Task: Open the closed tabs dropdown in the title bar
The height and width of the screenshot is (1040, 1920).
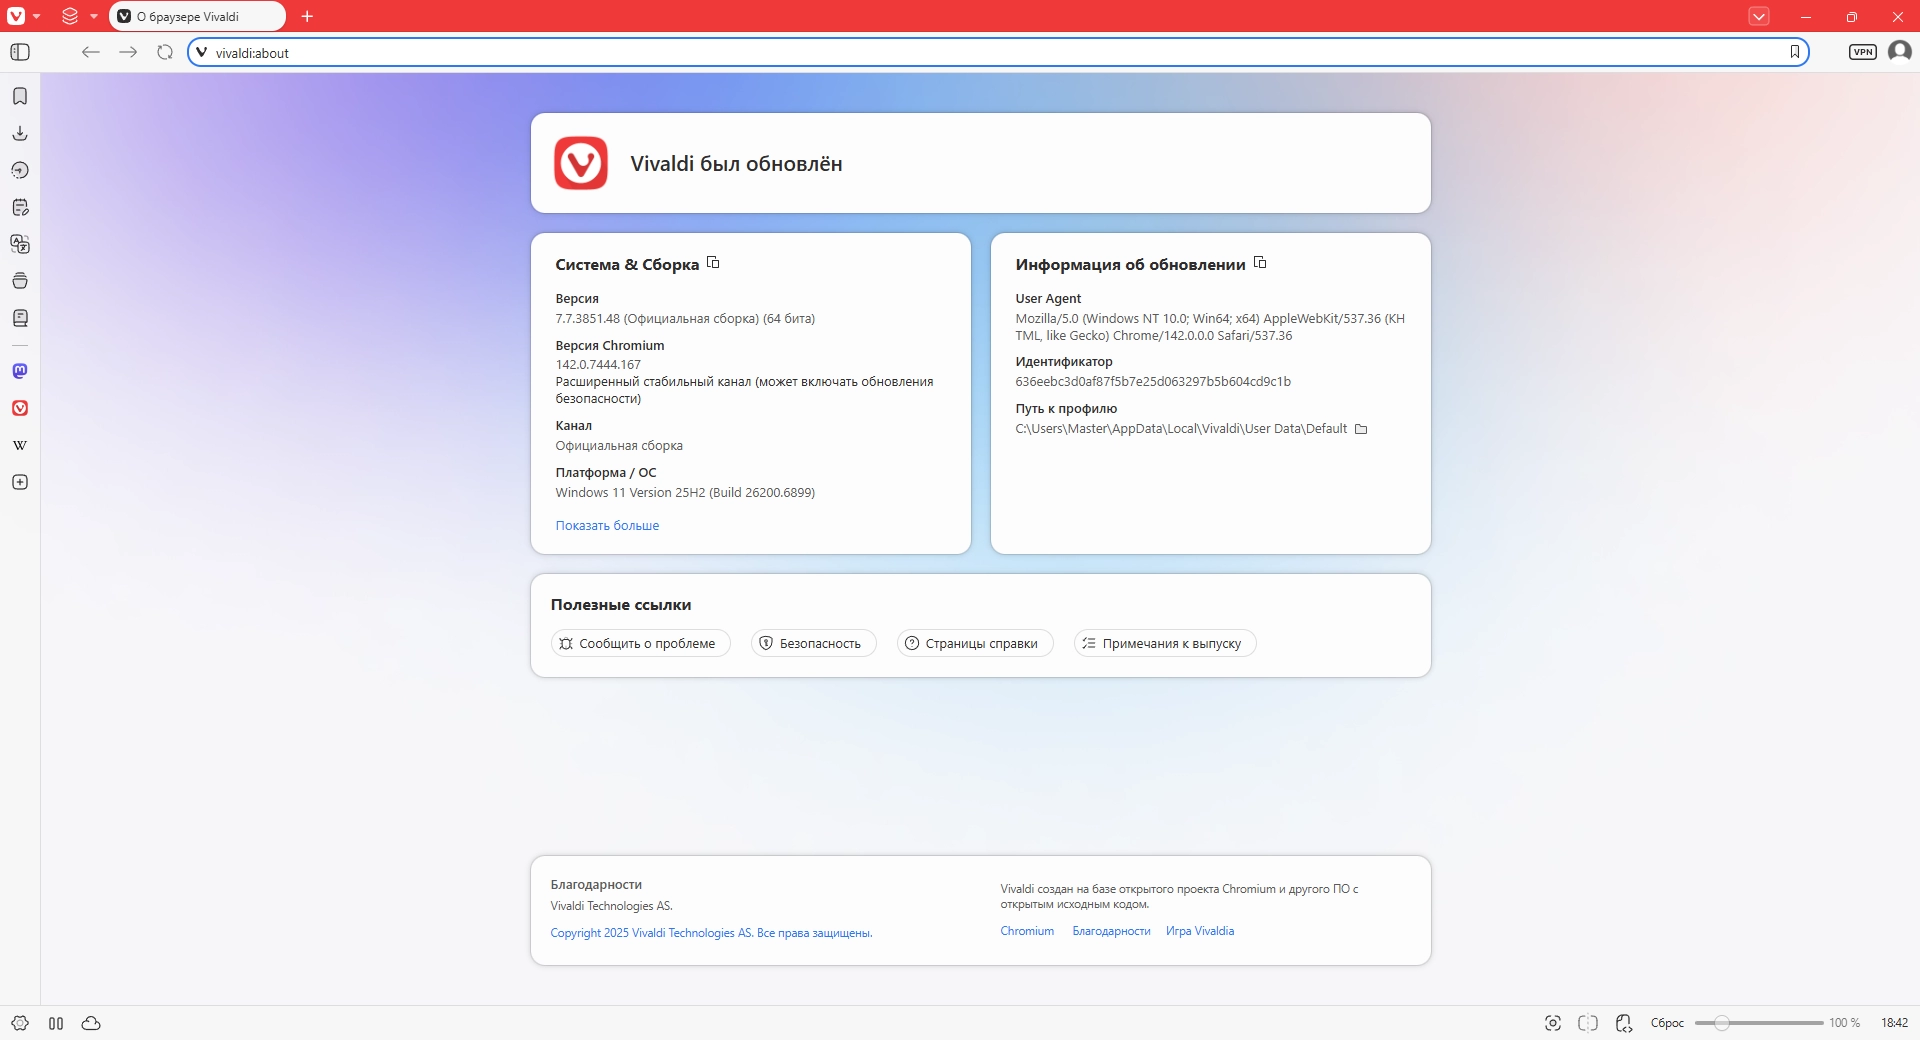Action: [x=1759, y=16]
